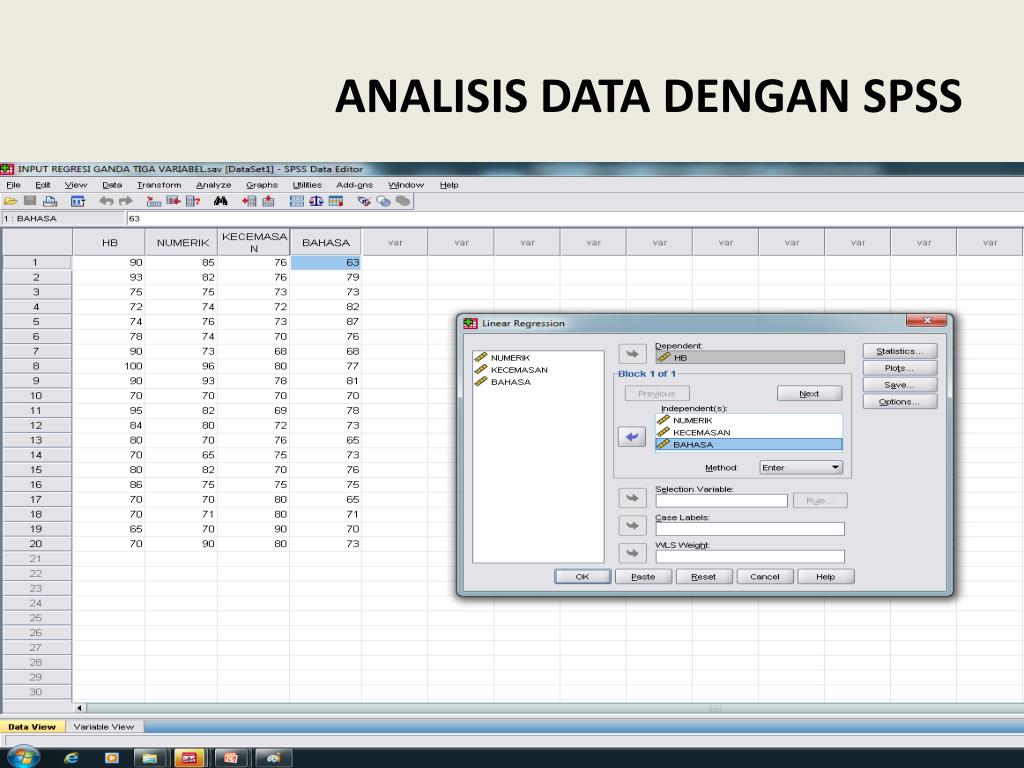Screen dimensions: 1024x768
Task: Toggle the Value Labels toolbar icon
Action: 364,201
